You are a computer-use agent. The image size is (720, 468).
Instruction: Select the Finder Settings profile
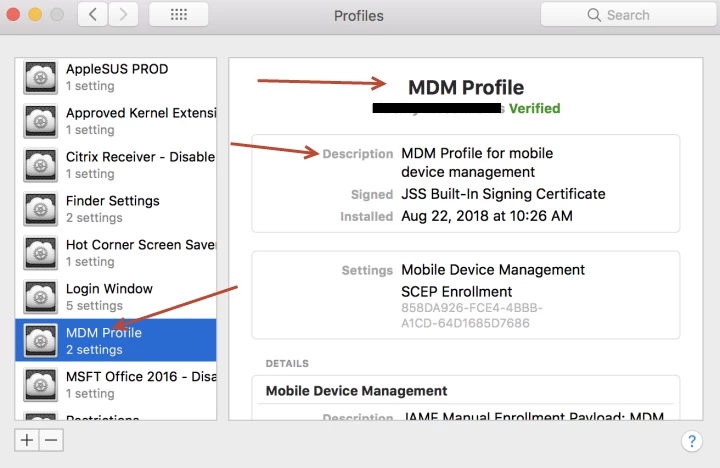coord(116,209)
